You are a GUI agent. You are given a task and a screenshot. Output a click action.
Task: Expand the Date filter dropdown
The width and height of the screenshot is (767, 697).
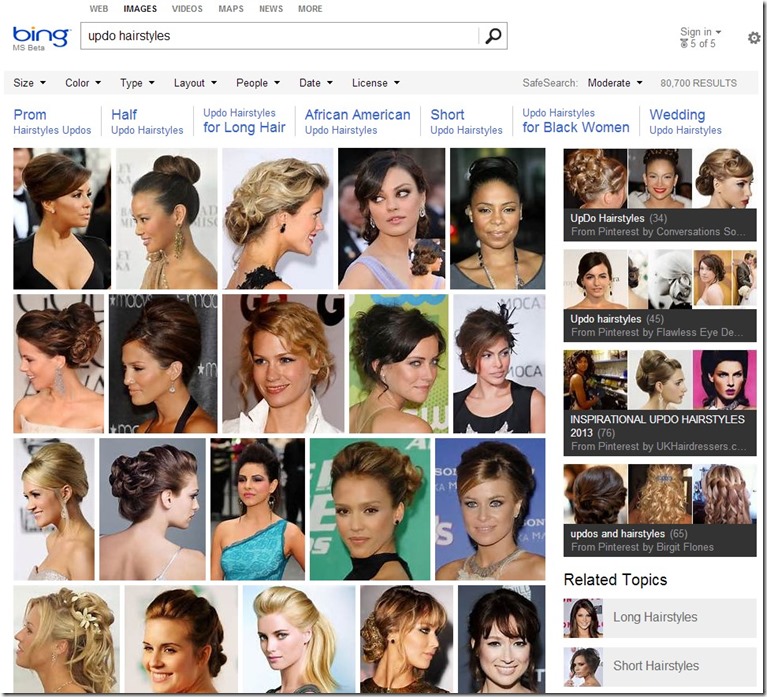point(316,83)
